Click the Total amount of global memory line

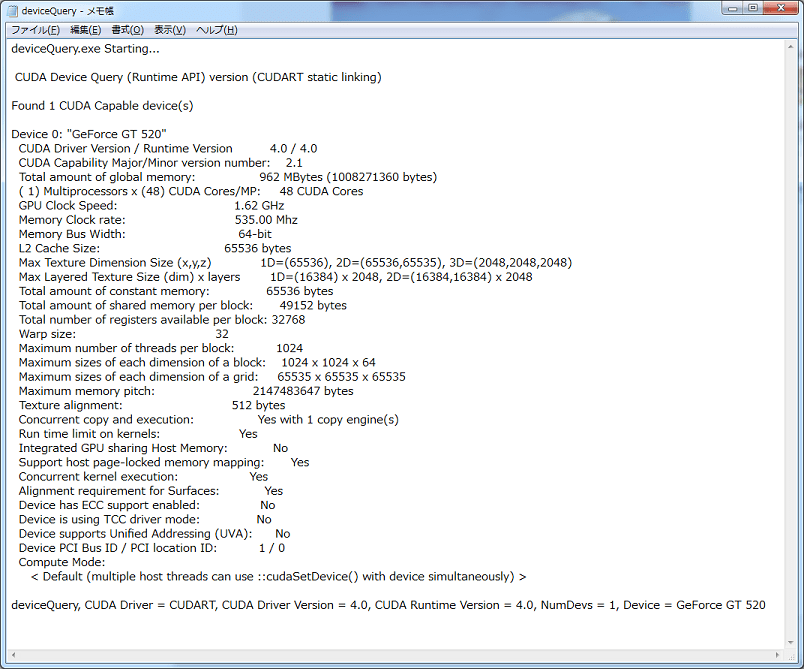[150, 177]
